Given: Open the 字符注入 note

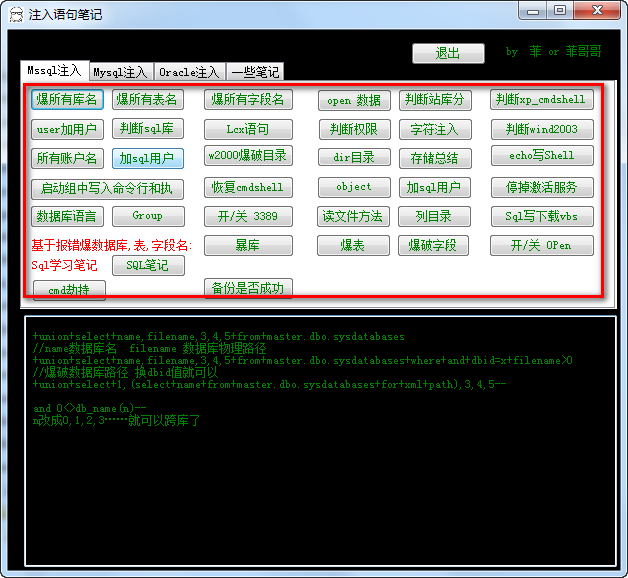Looking at the screenshot, I should point(435,129).
